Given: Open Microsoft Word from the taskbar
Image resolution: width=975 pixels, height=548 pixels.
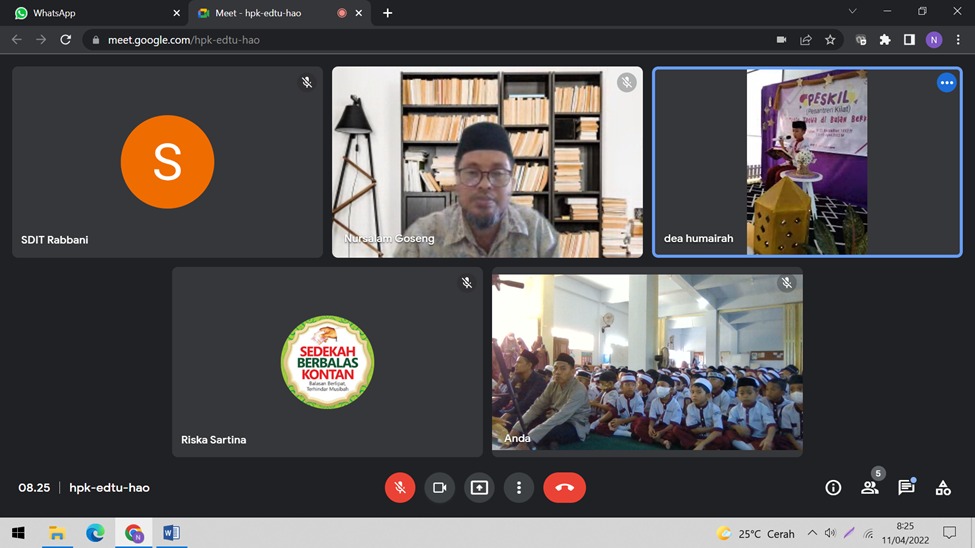Looking at the screenshot, I should tap(171, 533).
